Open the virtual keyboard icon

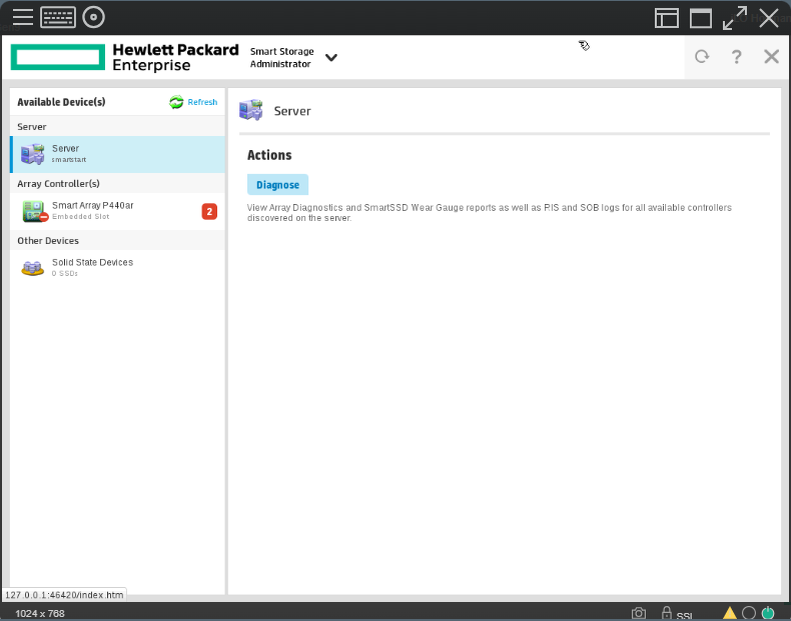[x=58, y=17]
